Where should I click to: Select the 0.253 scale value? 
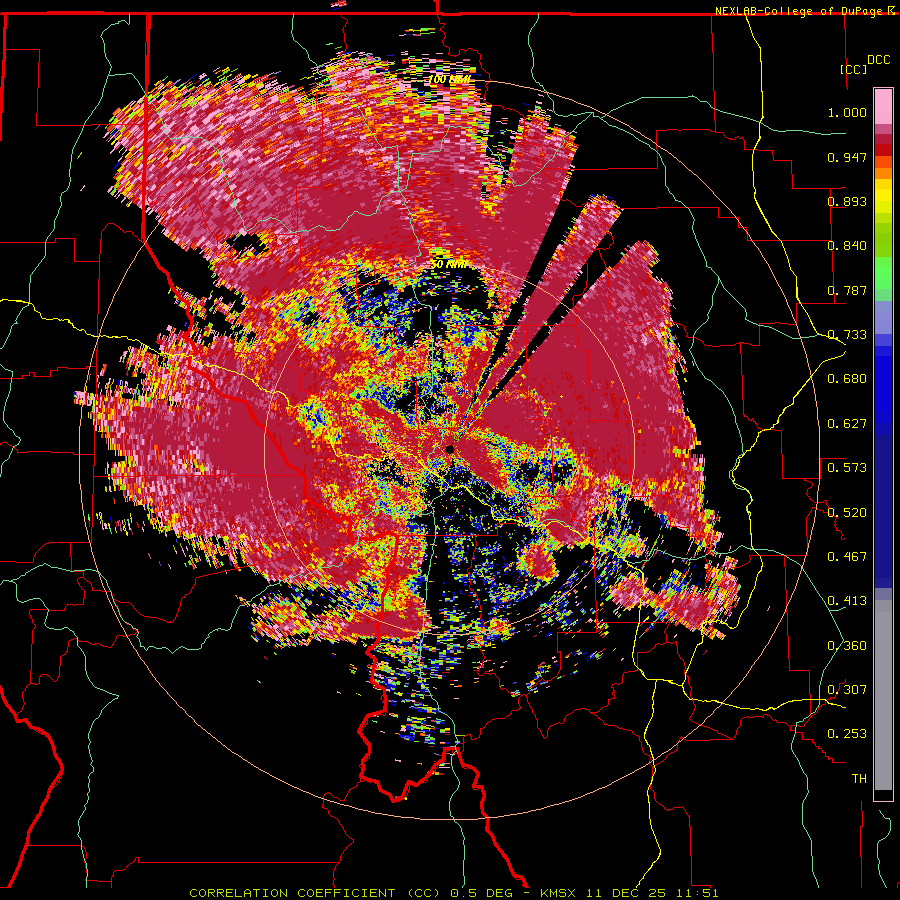point(847,734)
